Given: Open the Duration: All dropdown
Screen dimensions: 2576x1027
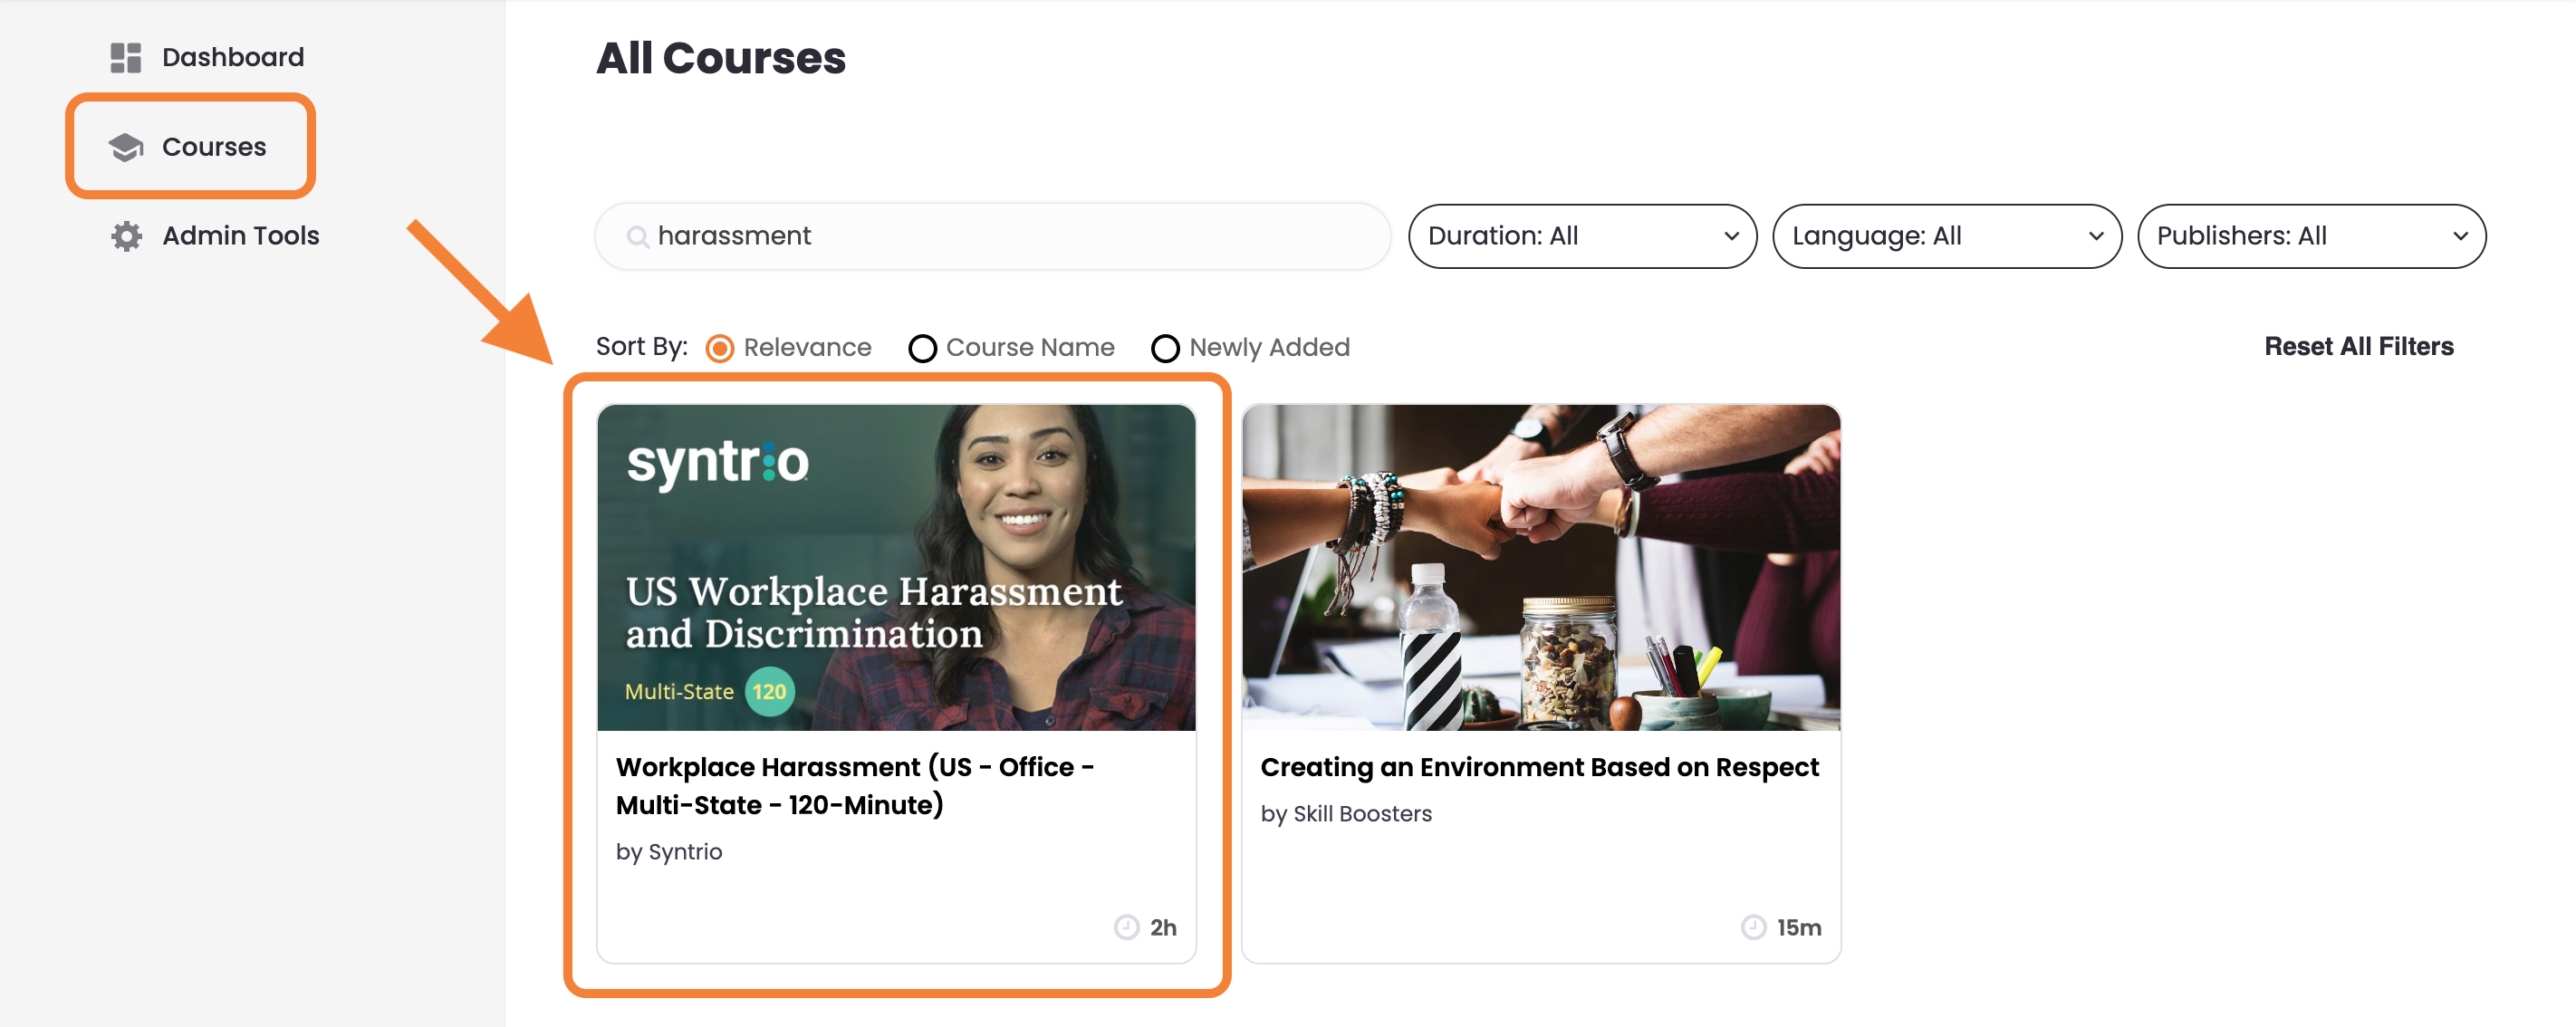Looking at the screenshot, I should click(1582, 236).
